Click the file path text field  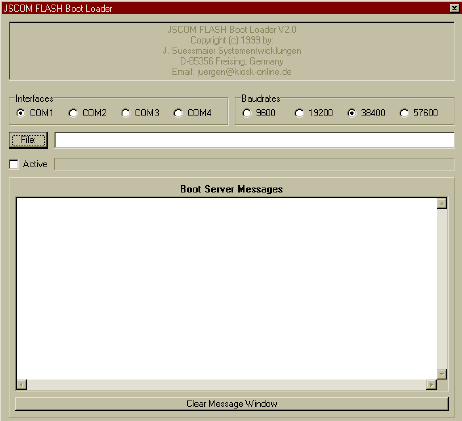(x=254, y=140)
